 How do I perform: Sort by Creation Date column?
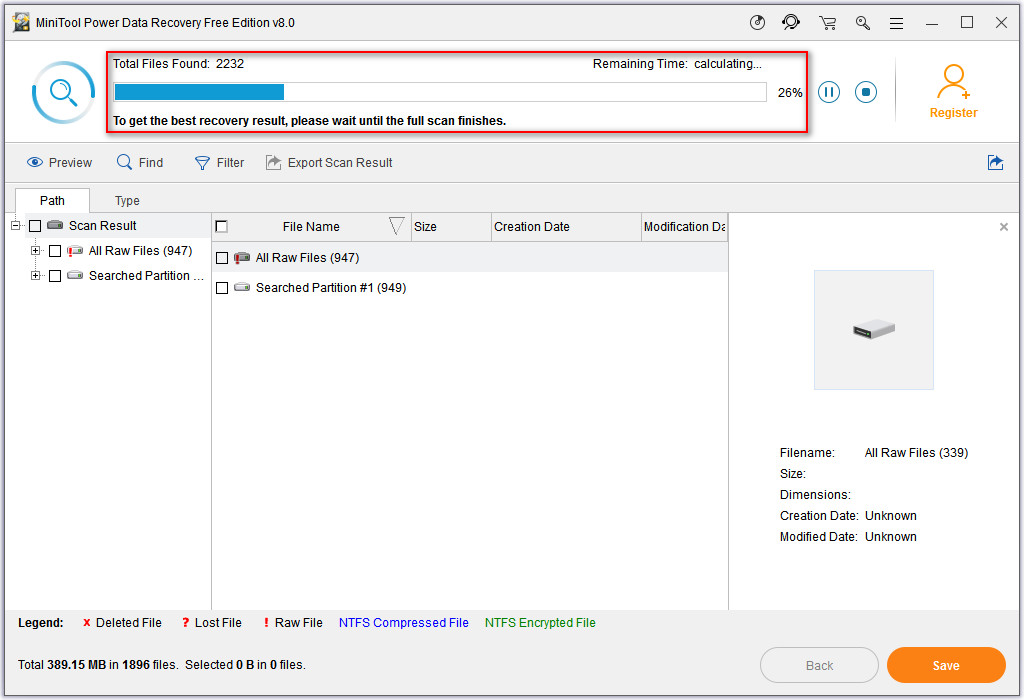[566, 227]
